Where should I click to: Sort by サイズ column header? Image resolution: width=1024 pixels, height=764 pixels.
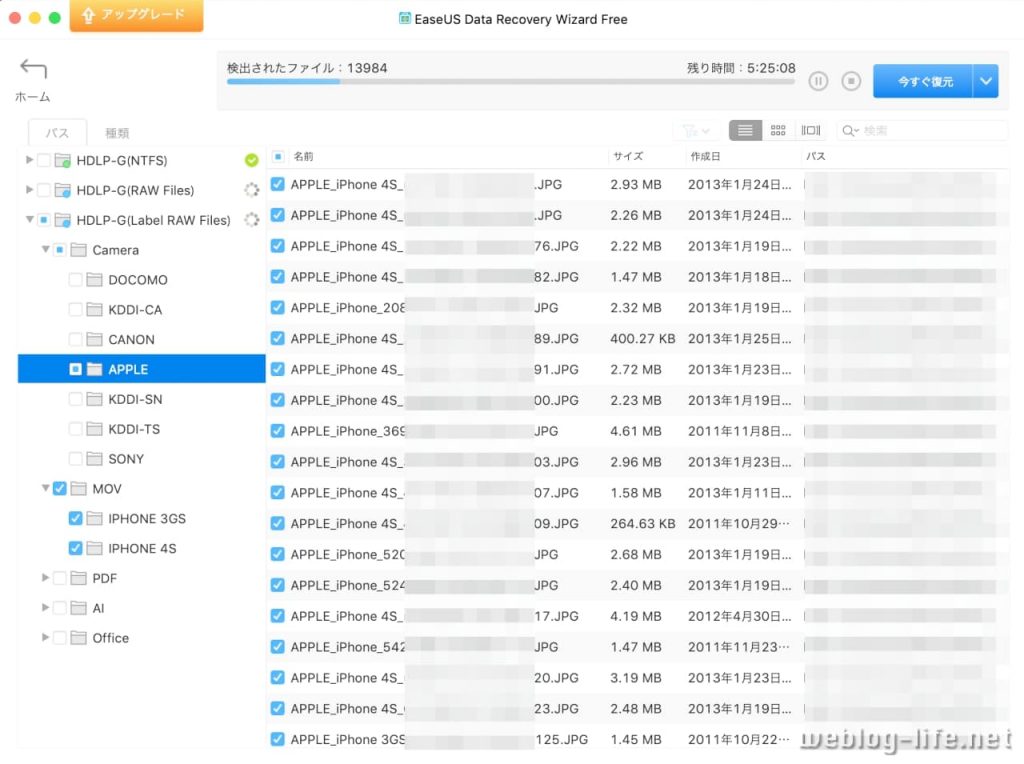[x=628, y=157]
